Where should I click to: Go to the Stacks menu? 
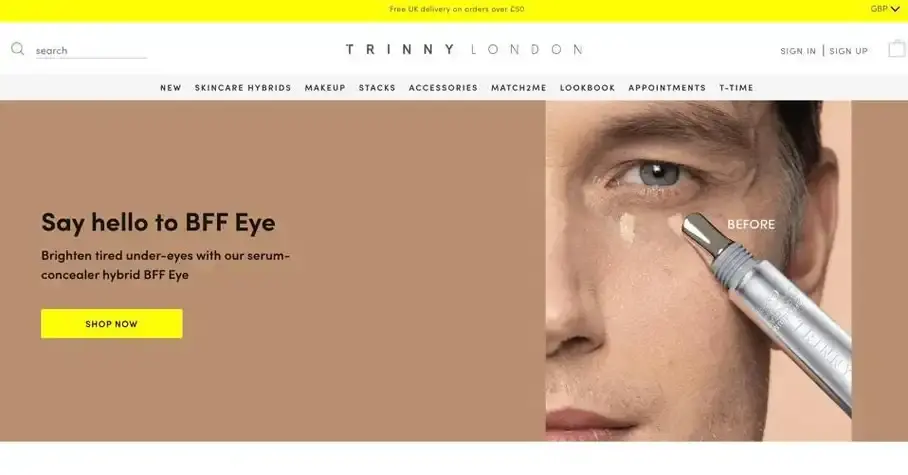click(377, 87)
